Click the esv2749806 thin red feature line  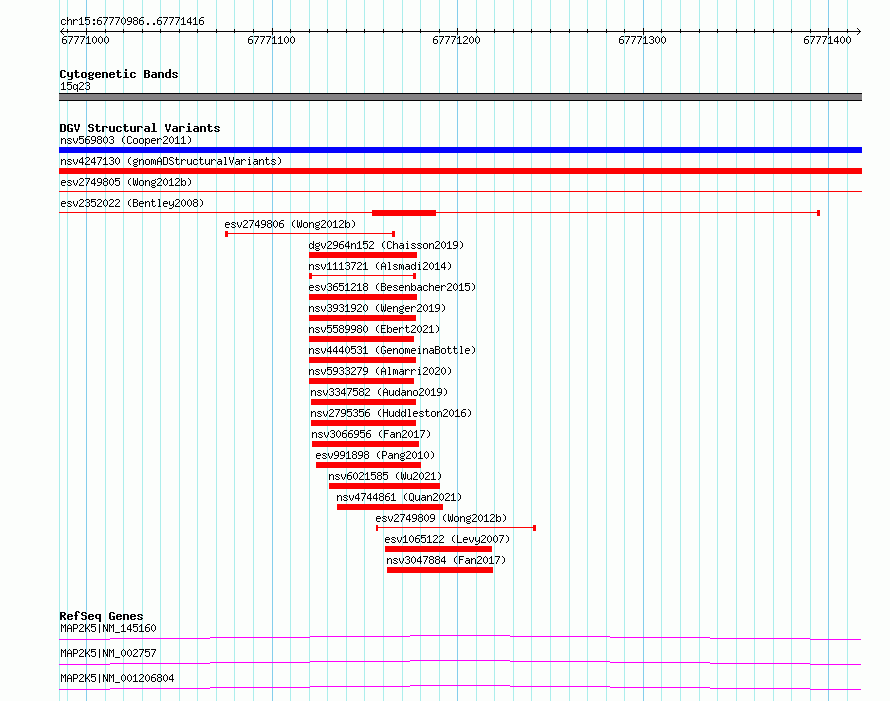tap(310, 234)
